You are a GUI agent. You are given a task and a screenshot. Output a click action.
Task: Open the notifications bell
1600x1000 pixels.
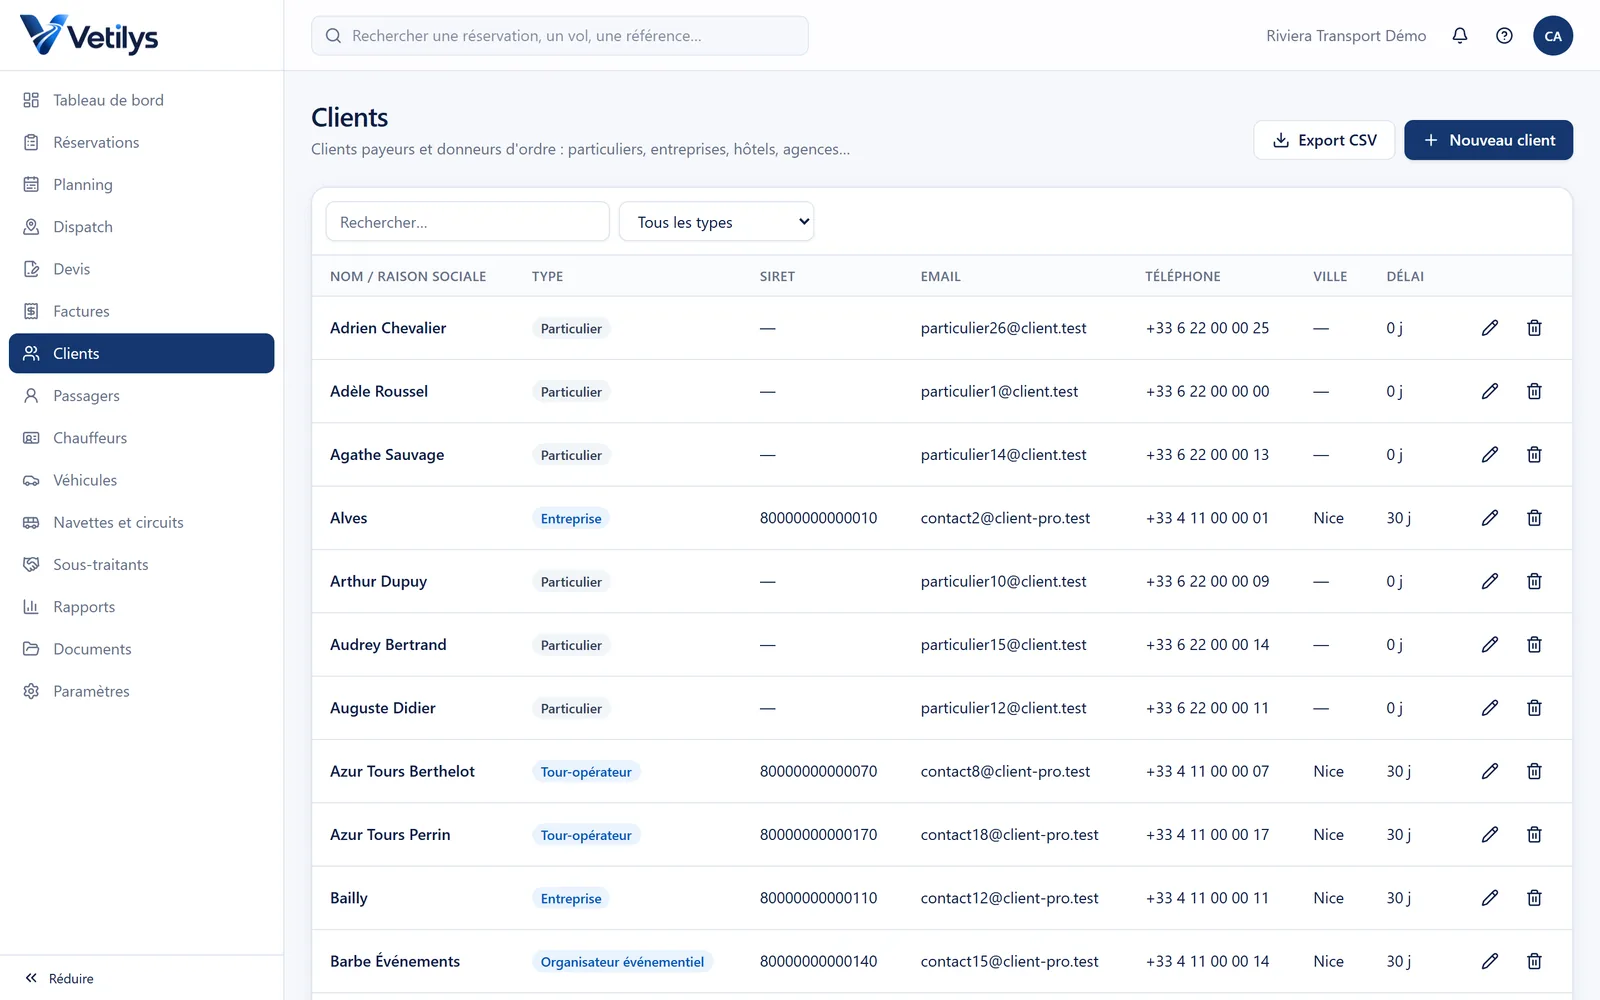coord(1460,36)
